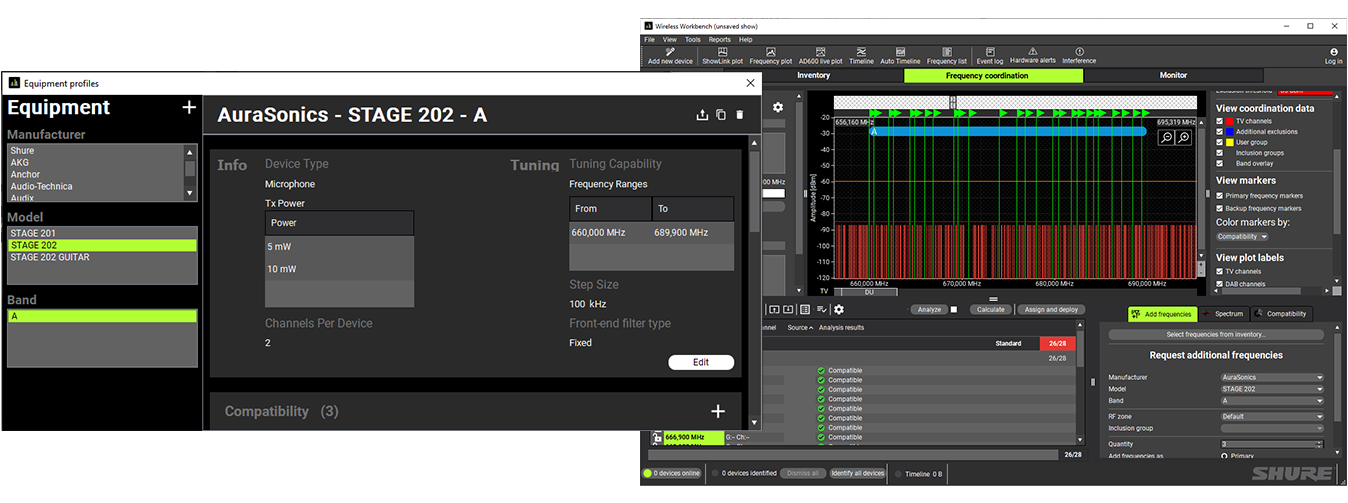Click the Add new device toolbar icon

[669, 52]
